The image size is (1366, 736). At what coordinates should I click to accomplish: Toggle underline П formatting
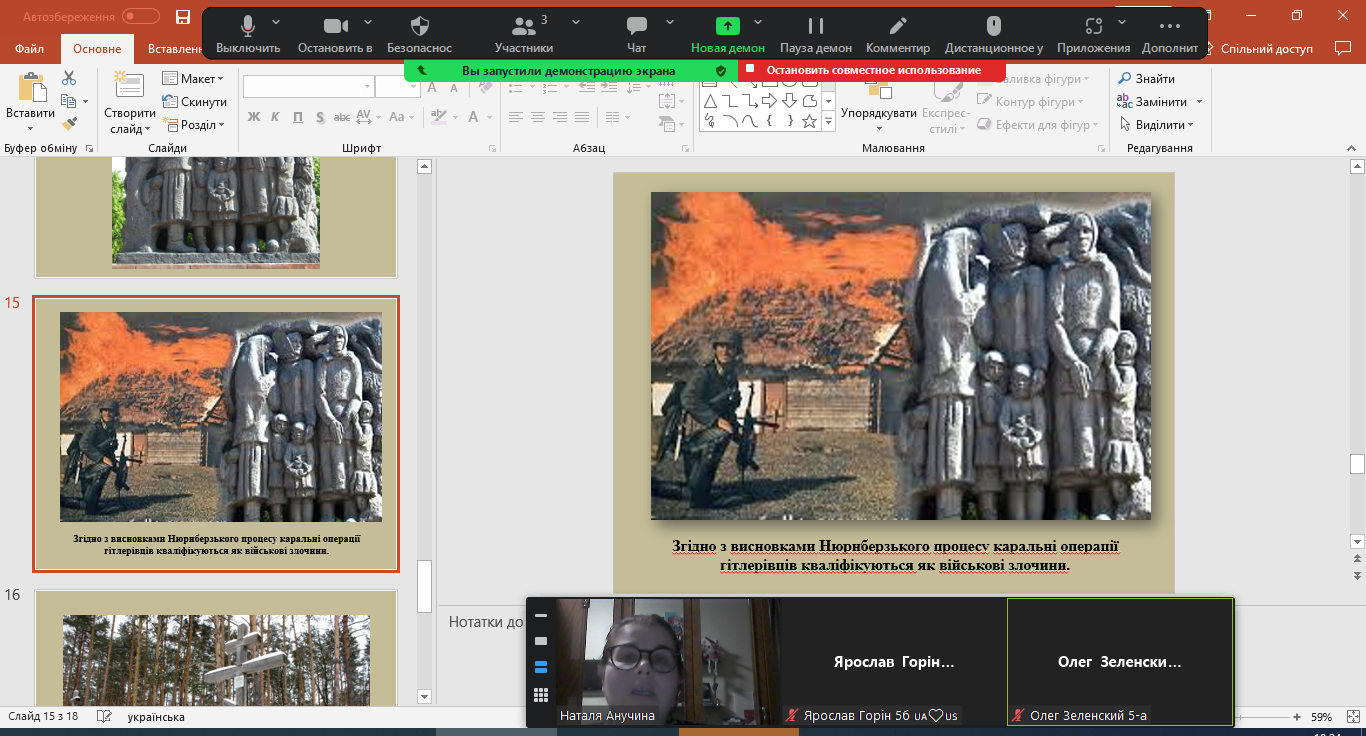296,117
